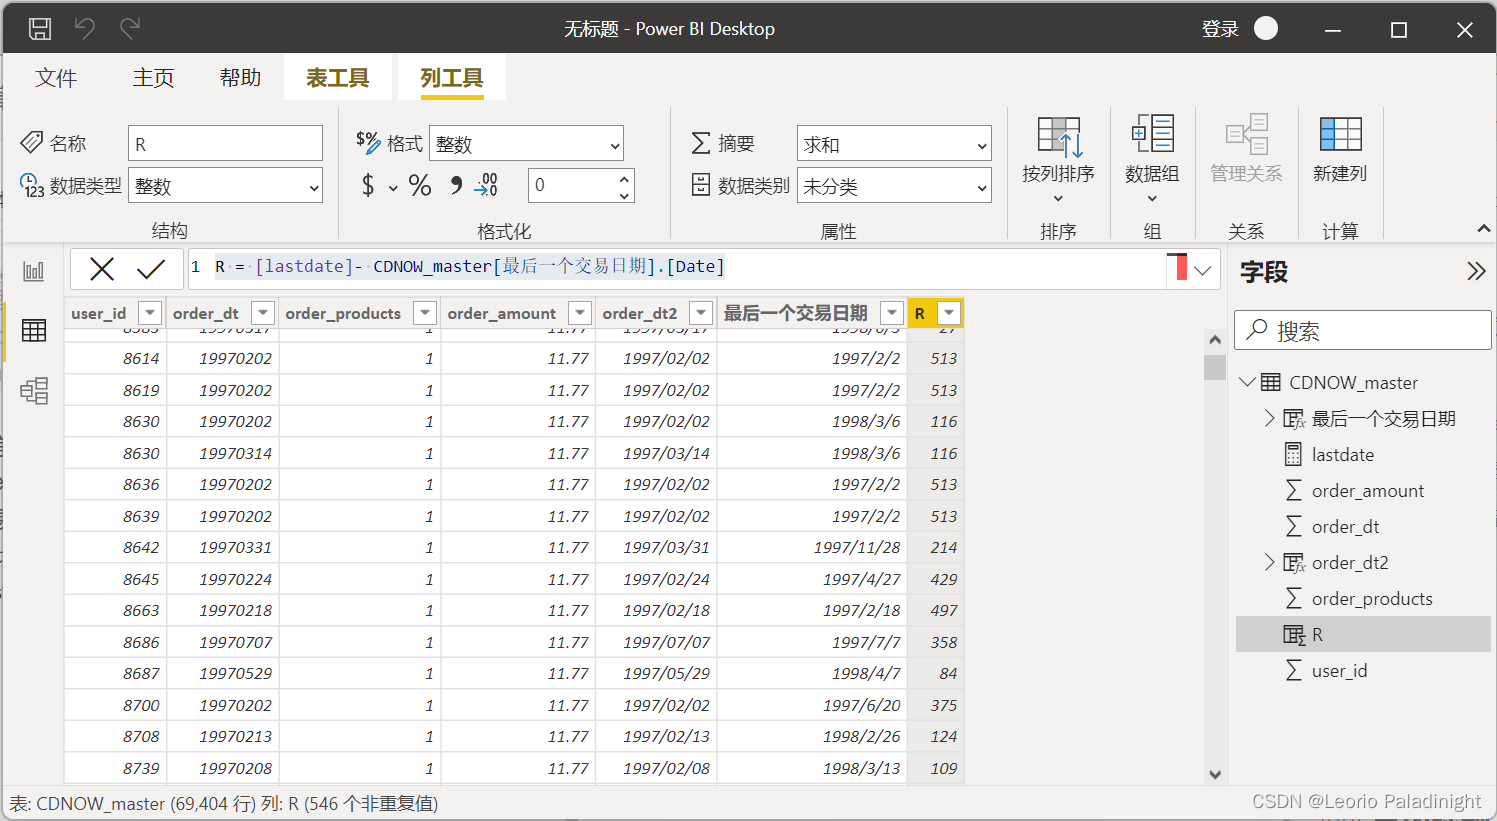
Task: Cancel formula with the X icon
Action: [102, 268]
